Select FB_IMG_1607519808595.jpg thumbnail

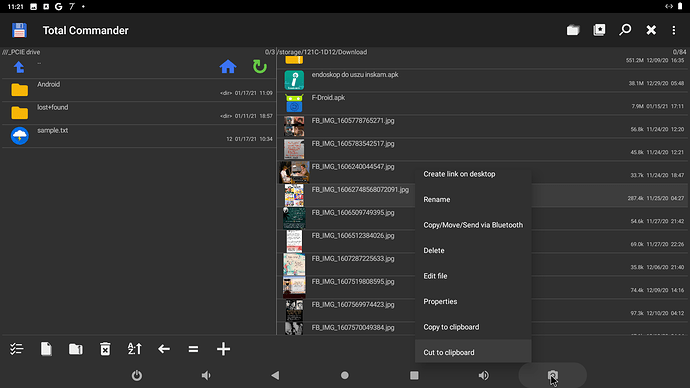point(294,287)
